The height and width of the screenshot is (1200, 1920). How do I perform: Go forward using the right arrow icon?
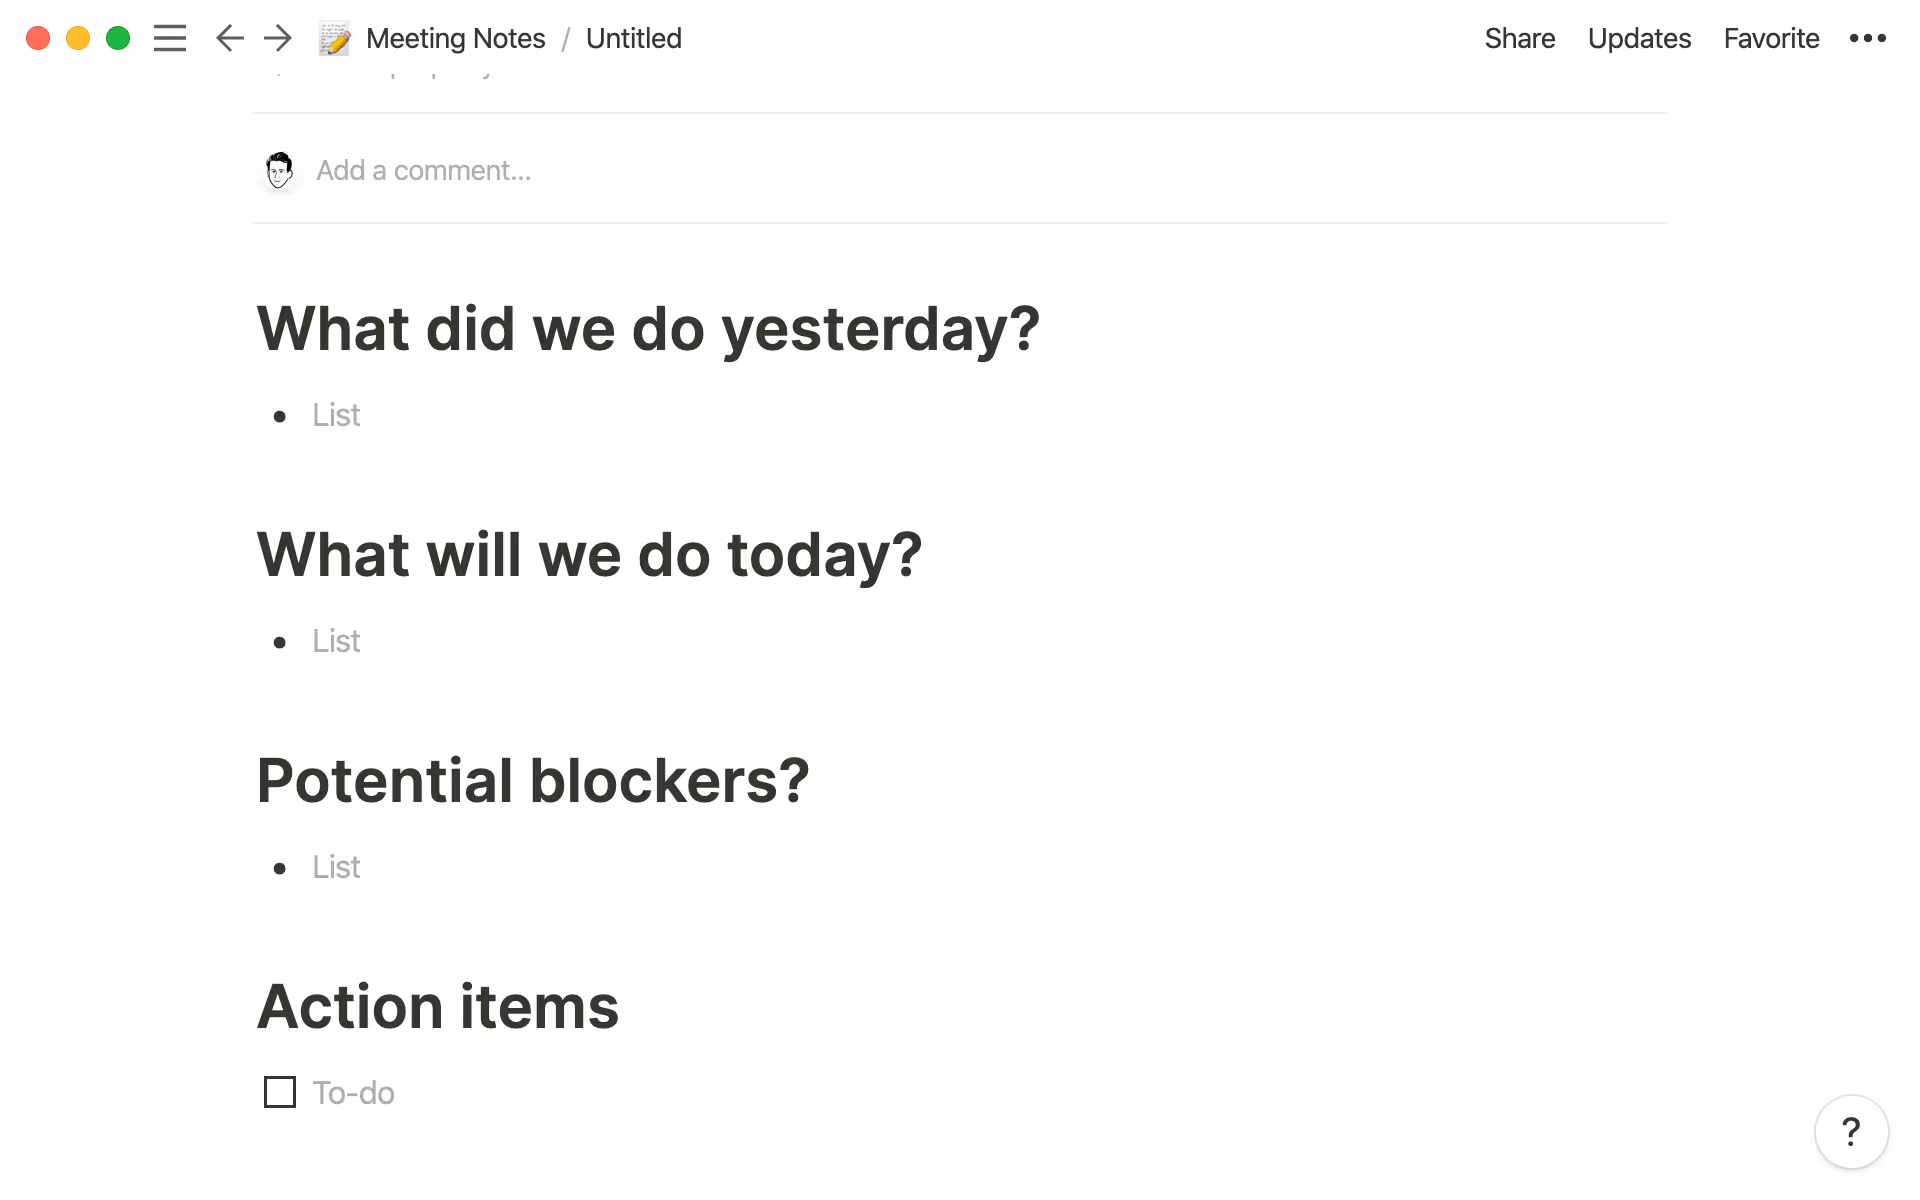coord(277,38)
